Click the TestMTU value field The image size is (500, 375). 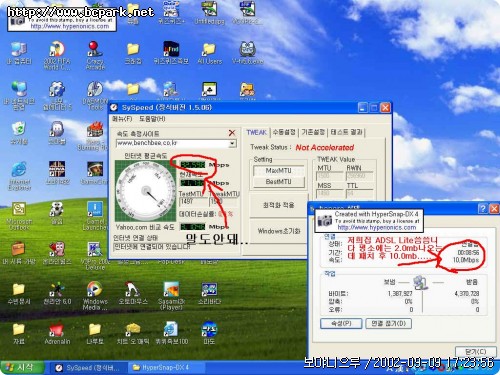pos(193,202)
